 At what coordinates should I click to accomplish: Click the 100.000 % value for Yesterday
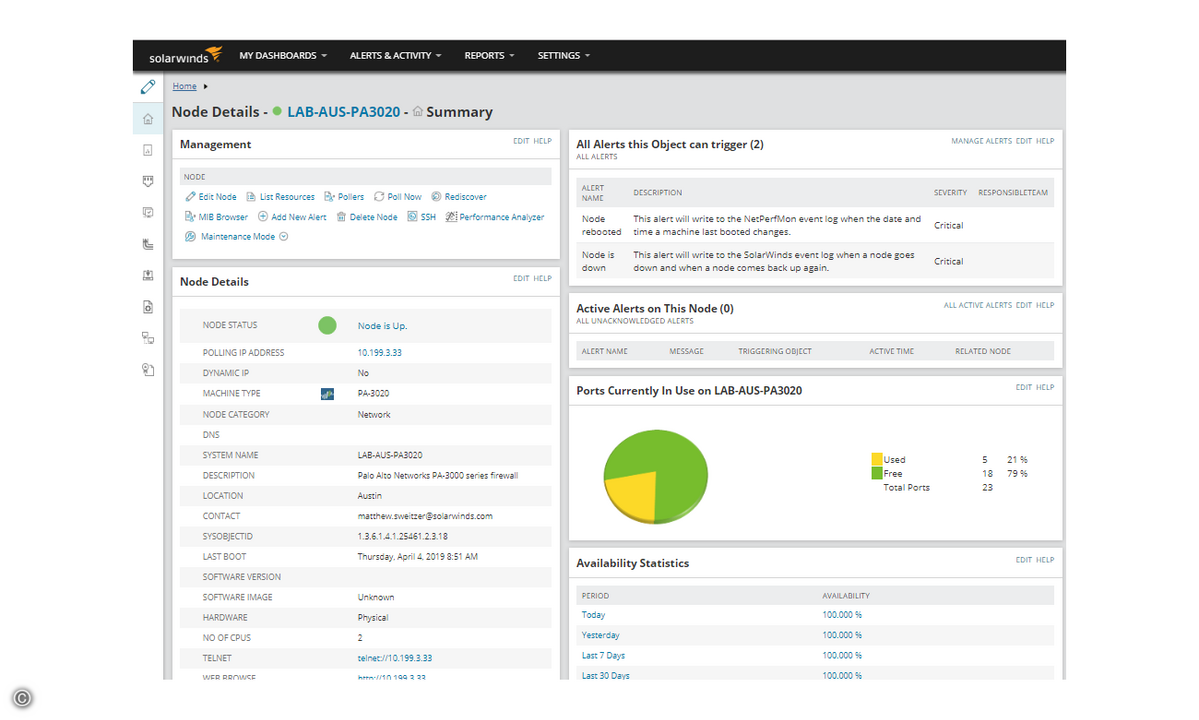coord(842,636)
